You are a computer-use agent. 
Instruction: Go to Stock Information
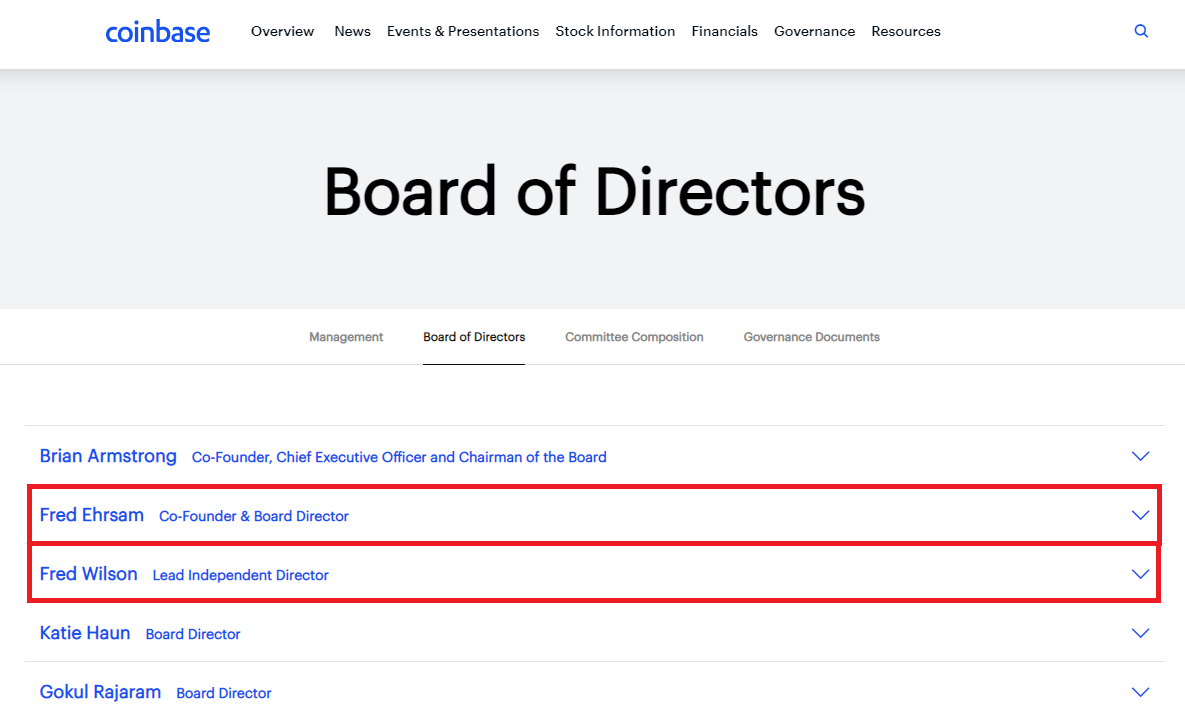point(615,31)
